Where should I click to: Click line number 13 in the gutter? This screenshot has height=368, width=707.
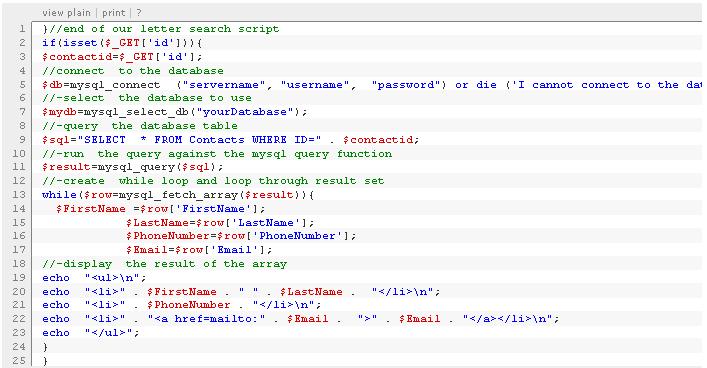[x=19, y=195]
